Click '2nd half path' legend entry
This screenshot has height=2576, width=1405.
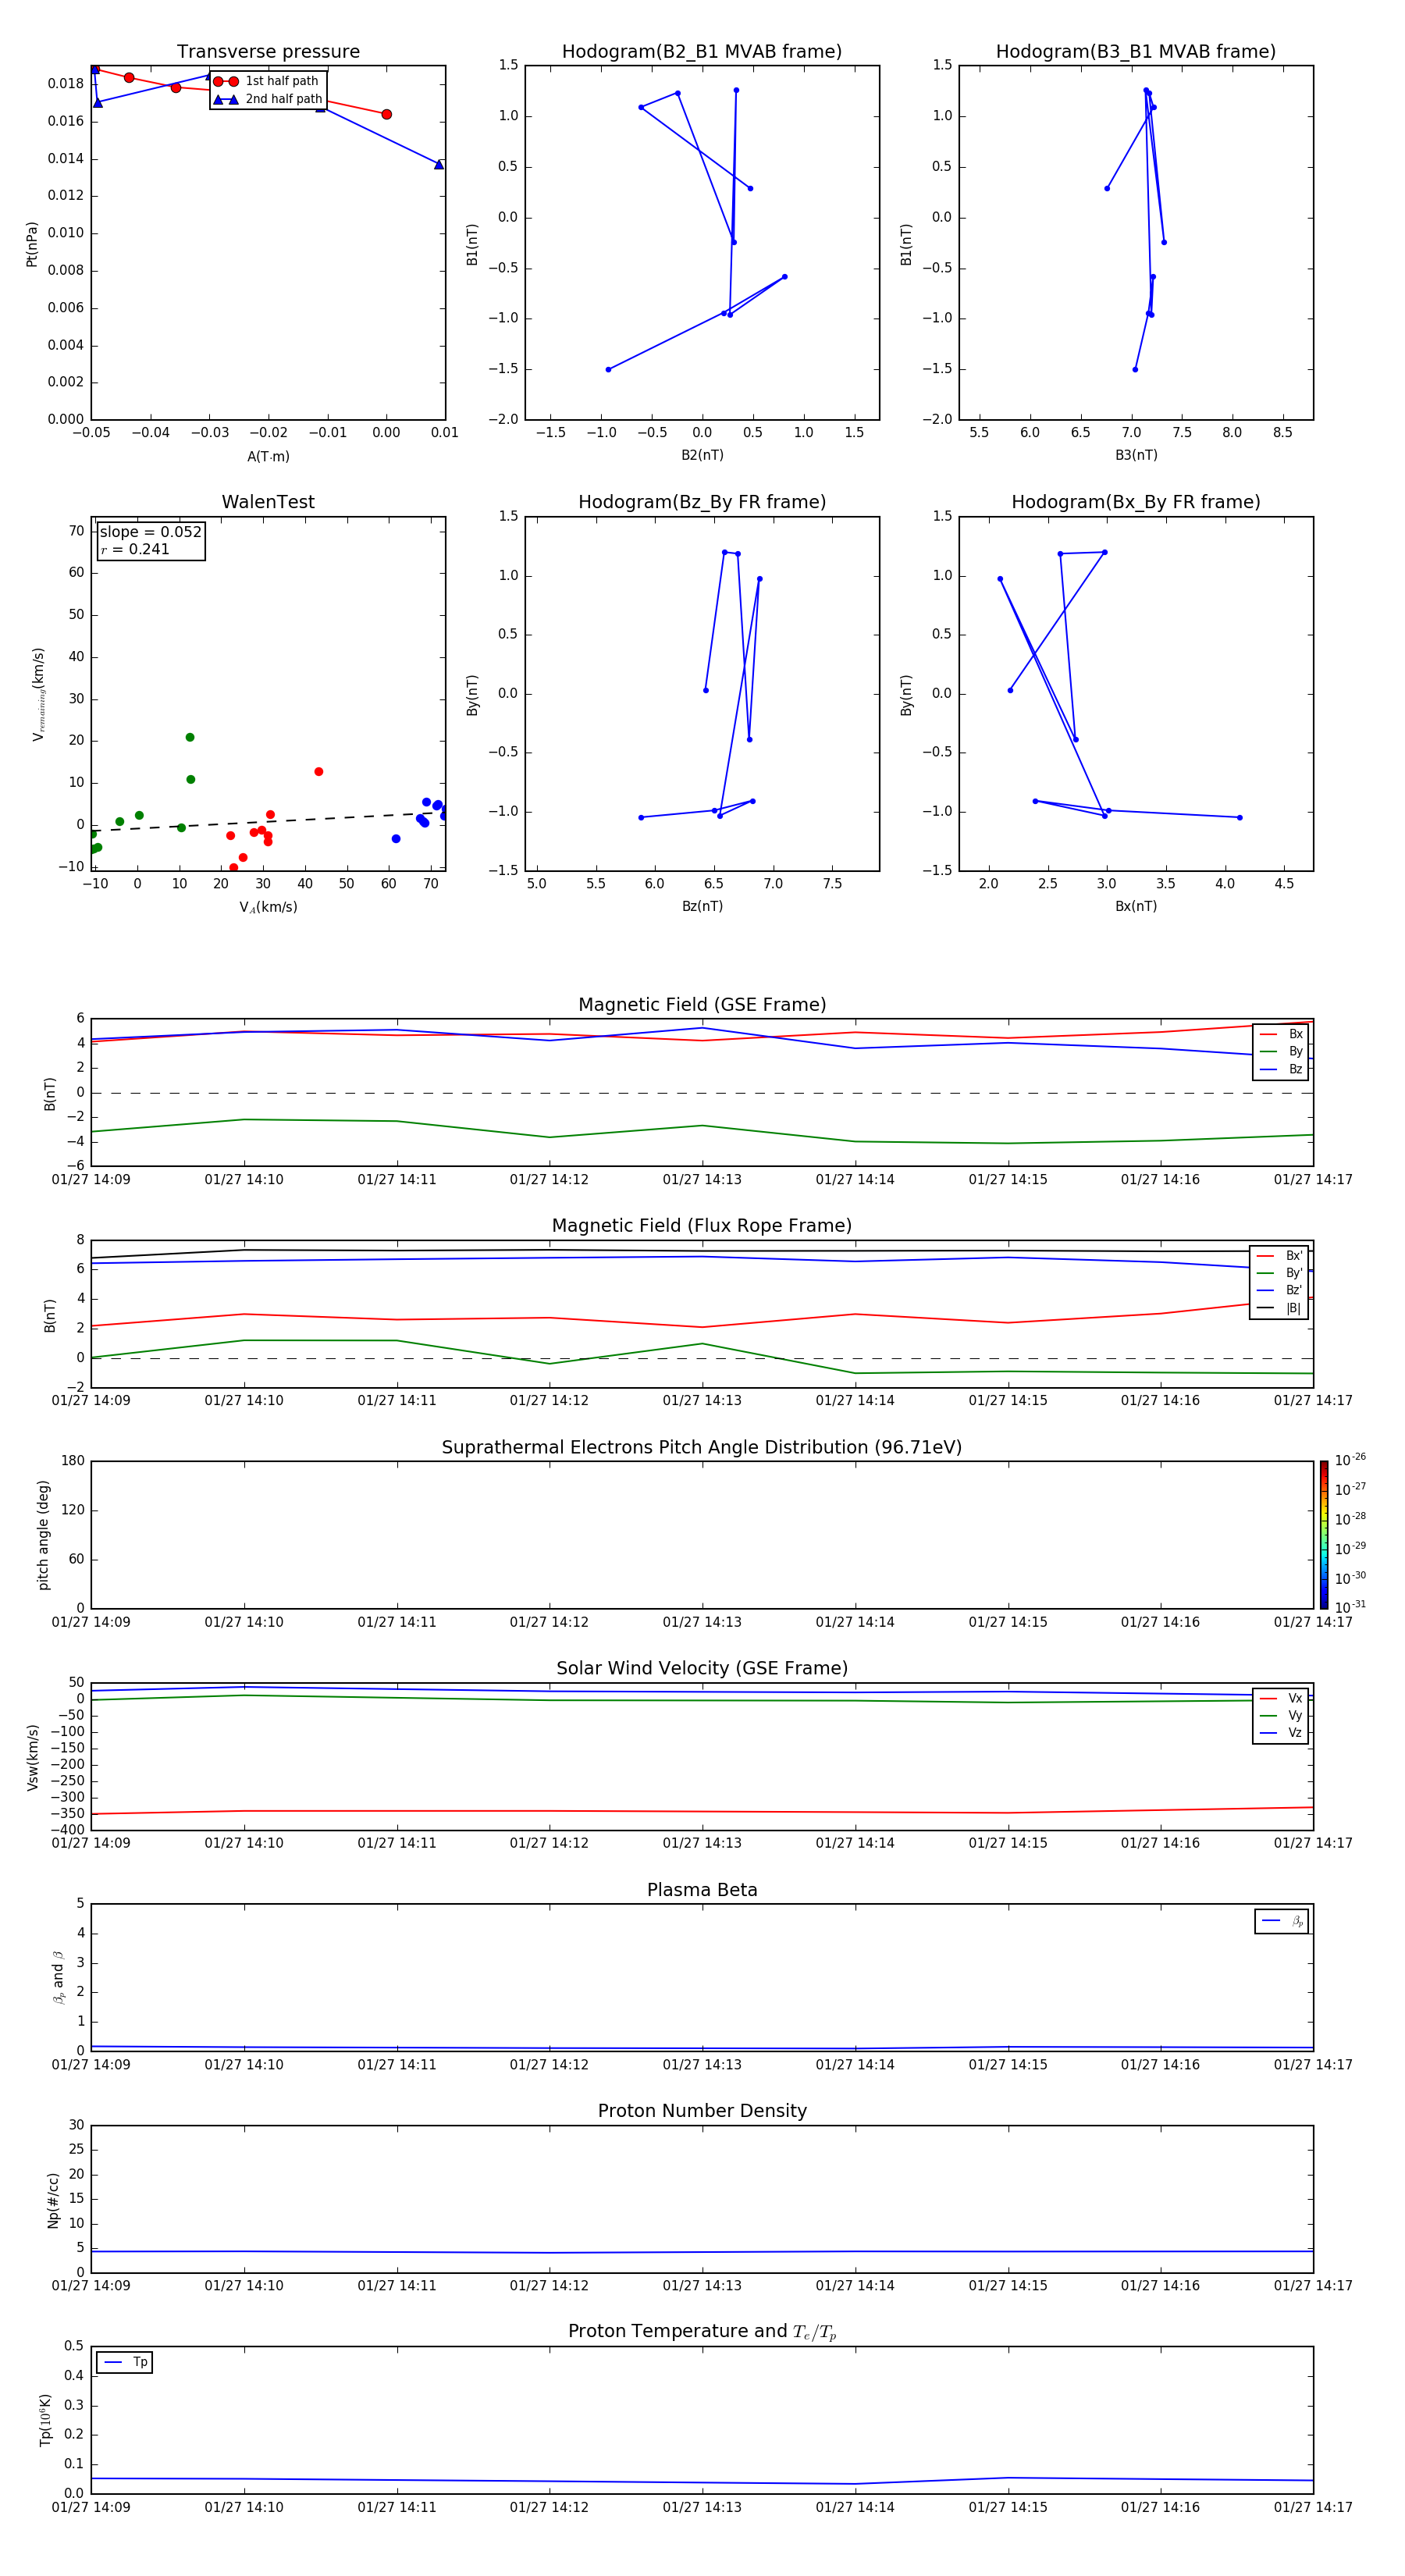click(268, 99)
